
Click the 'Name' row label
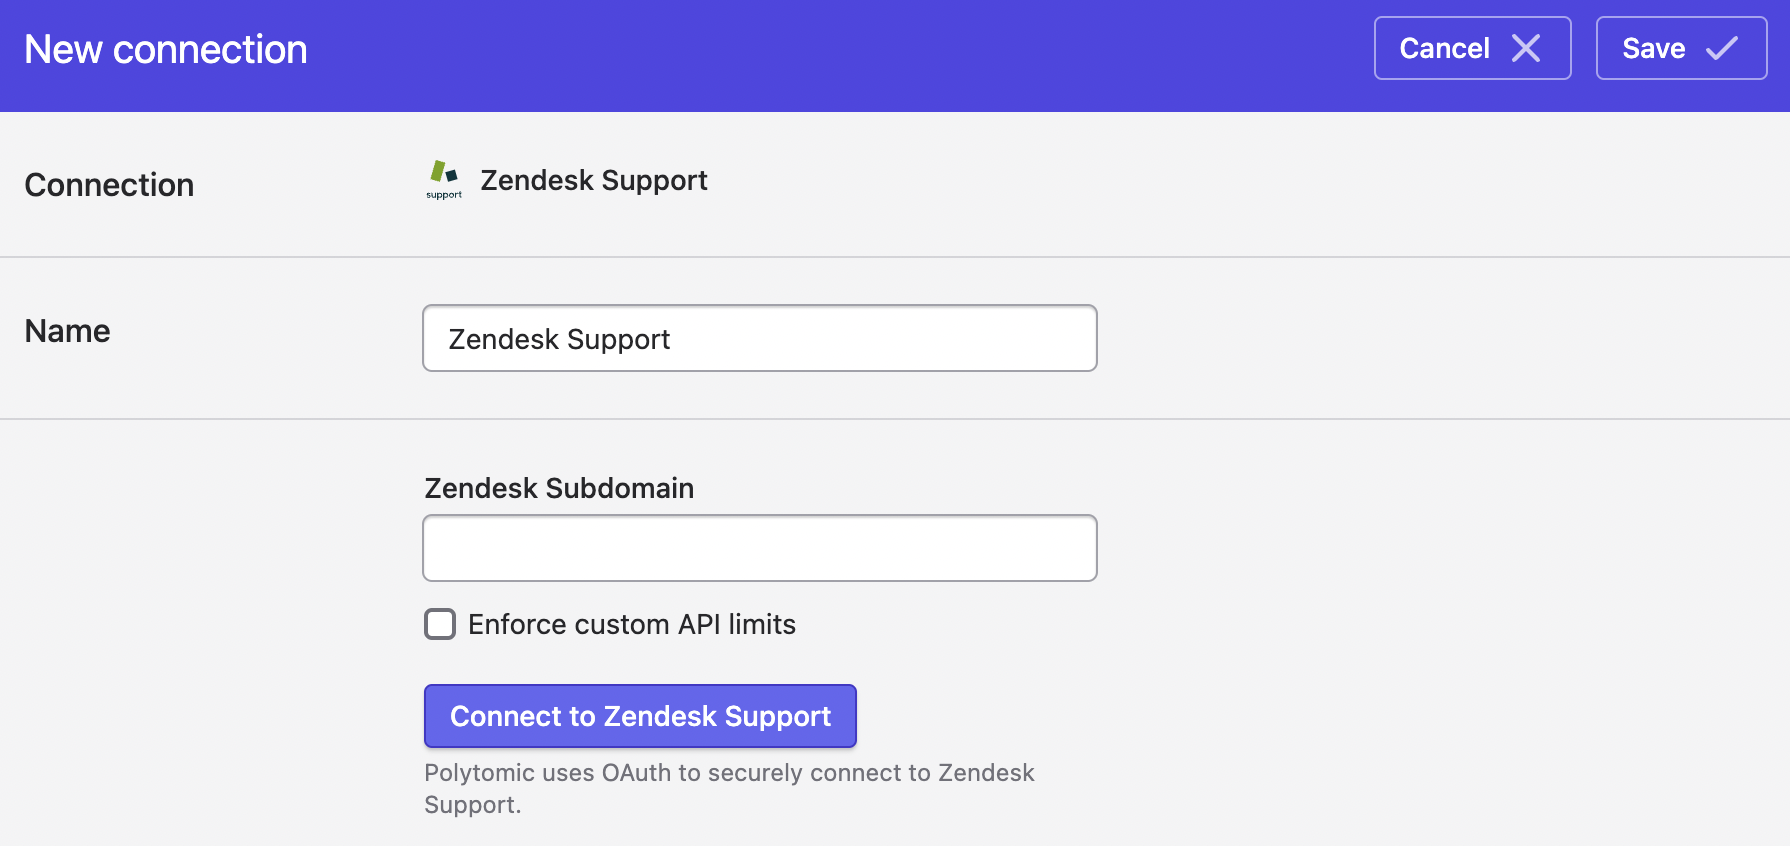(67, 331)
